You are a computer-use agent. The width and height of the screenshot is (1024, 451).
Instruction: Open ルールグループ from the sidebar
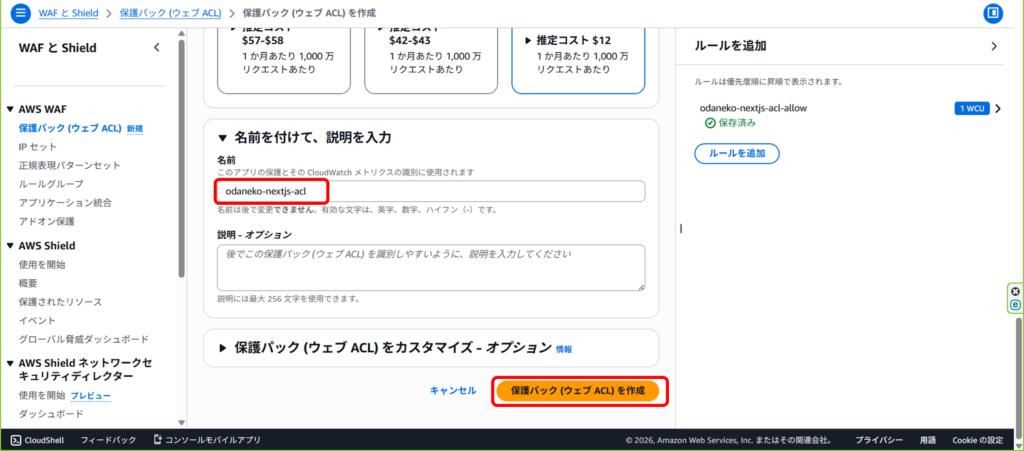pyautogui.click(x=51, y=184)
